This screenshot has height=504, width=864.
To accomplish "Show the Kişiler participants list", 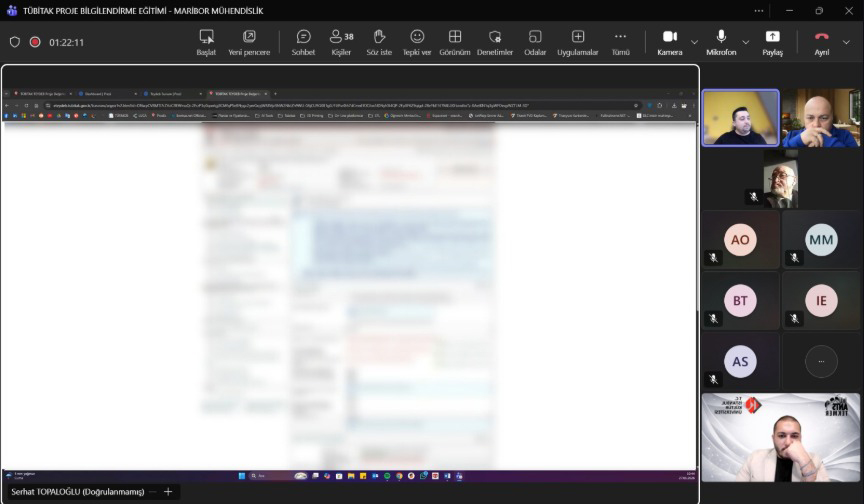I will click(x=341, y=42).
